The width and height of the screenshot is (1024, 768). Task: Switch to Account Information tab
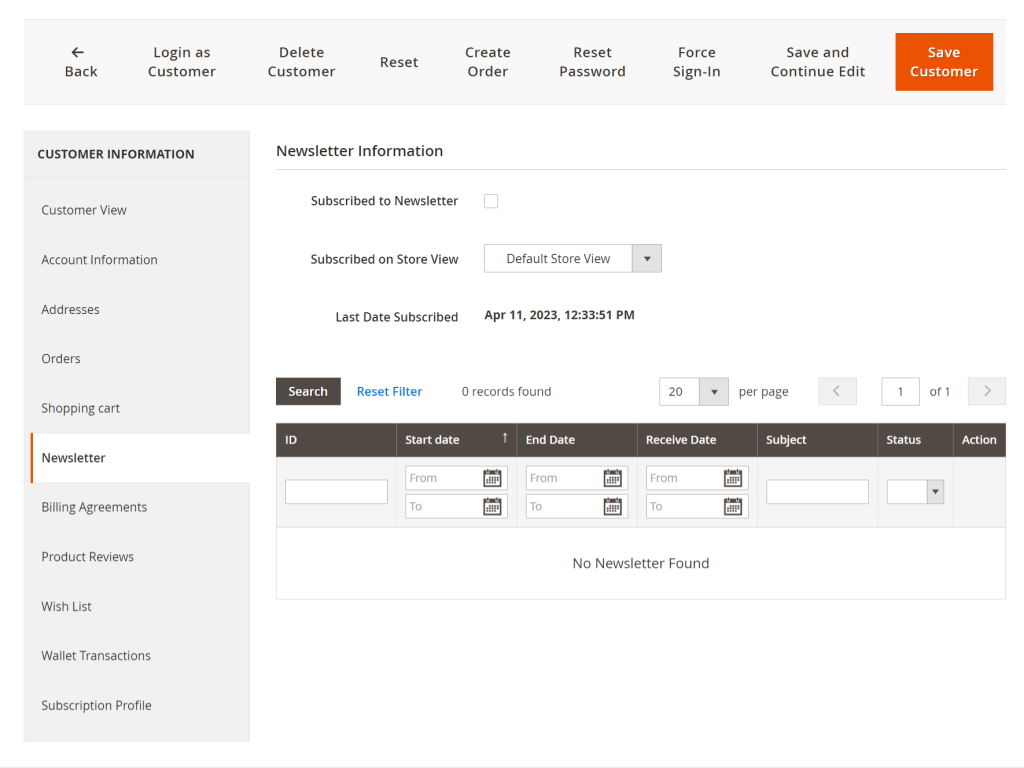99,260
